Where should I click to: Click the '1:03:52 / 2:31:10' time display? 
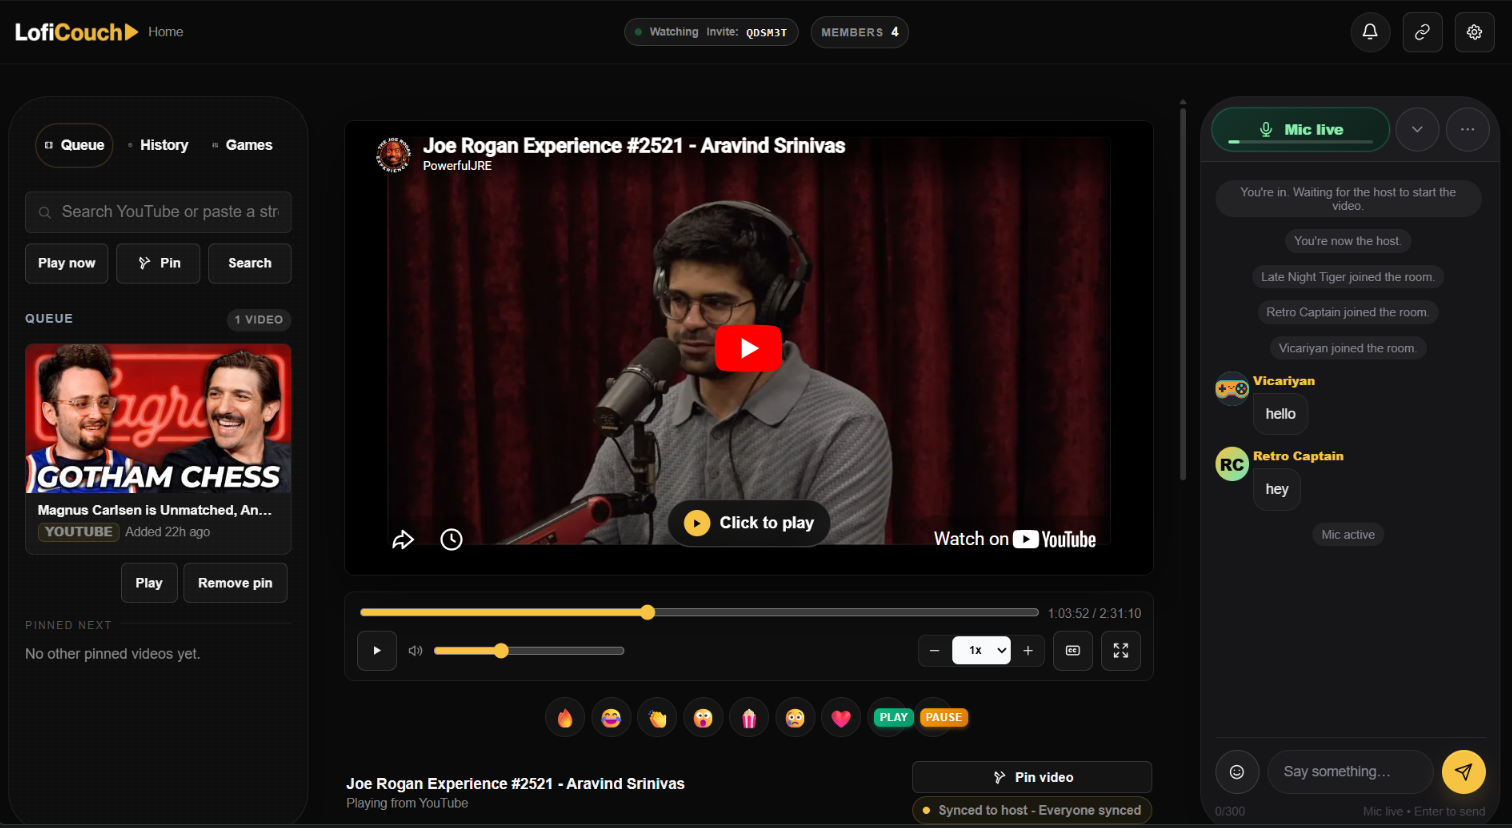click(x=1094, y=613)
